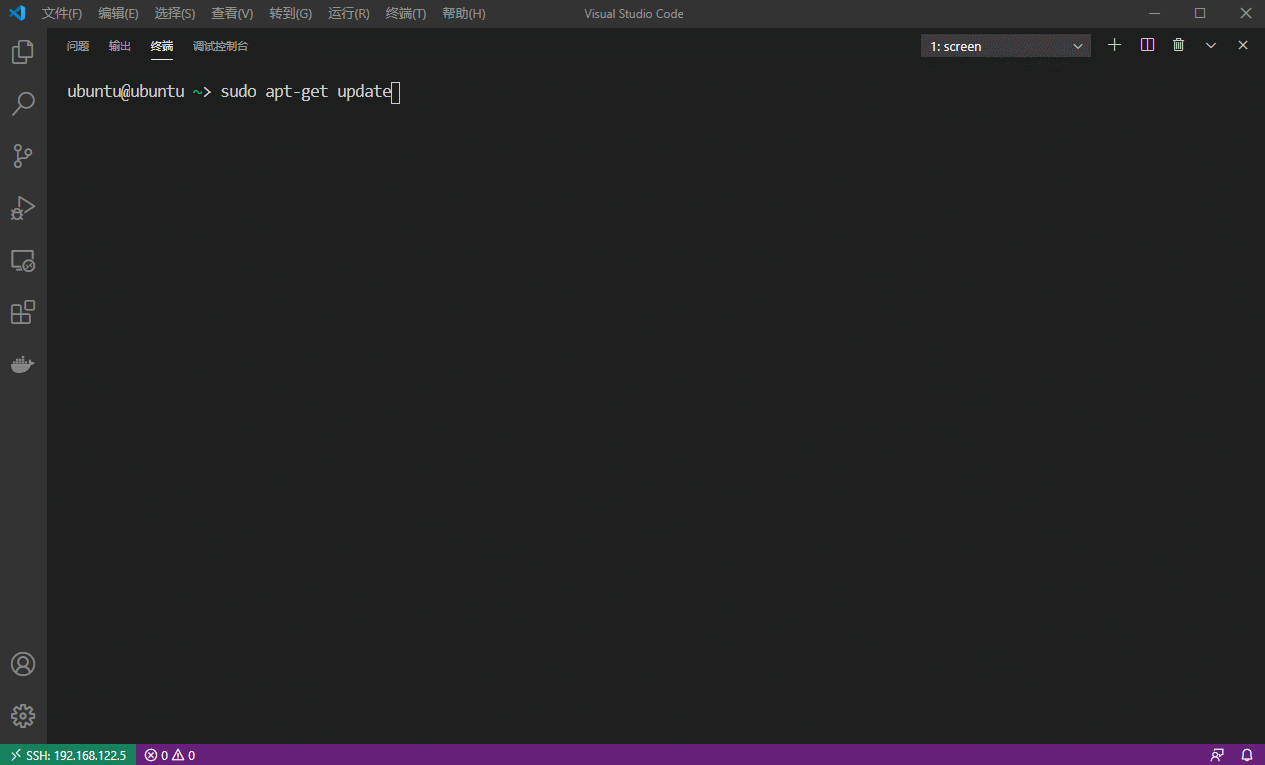Open the 编辑(E) menu
The height and width of the screenshot is (765, 1265).
[118, 13]
